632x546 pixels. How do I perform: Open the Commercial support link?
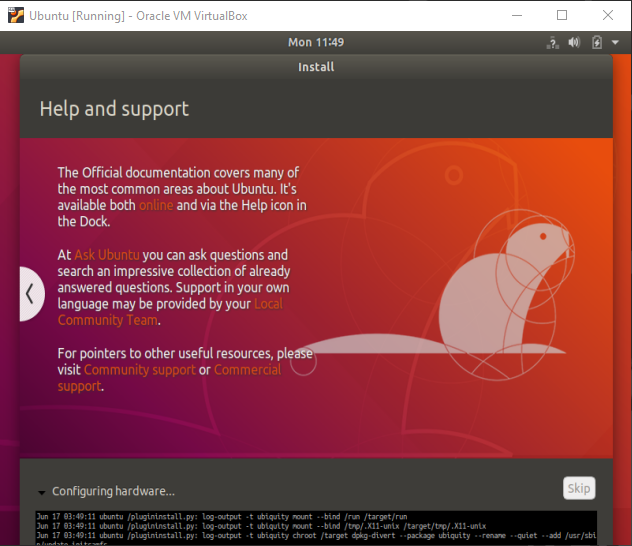[x=169, y=378]
